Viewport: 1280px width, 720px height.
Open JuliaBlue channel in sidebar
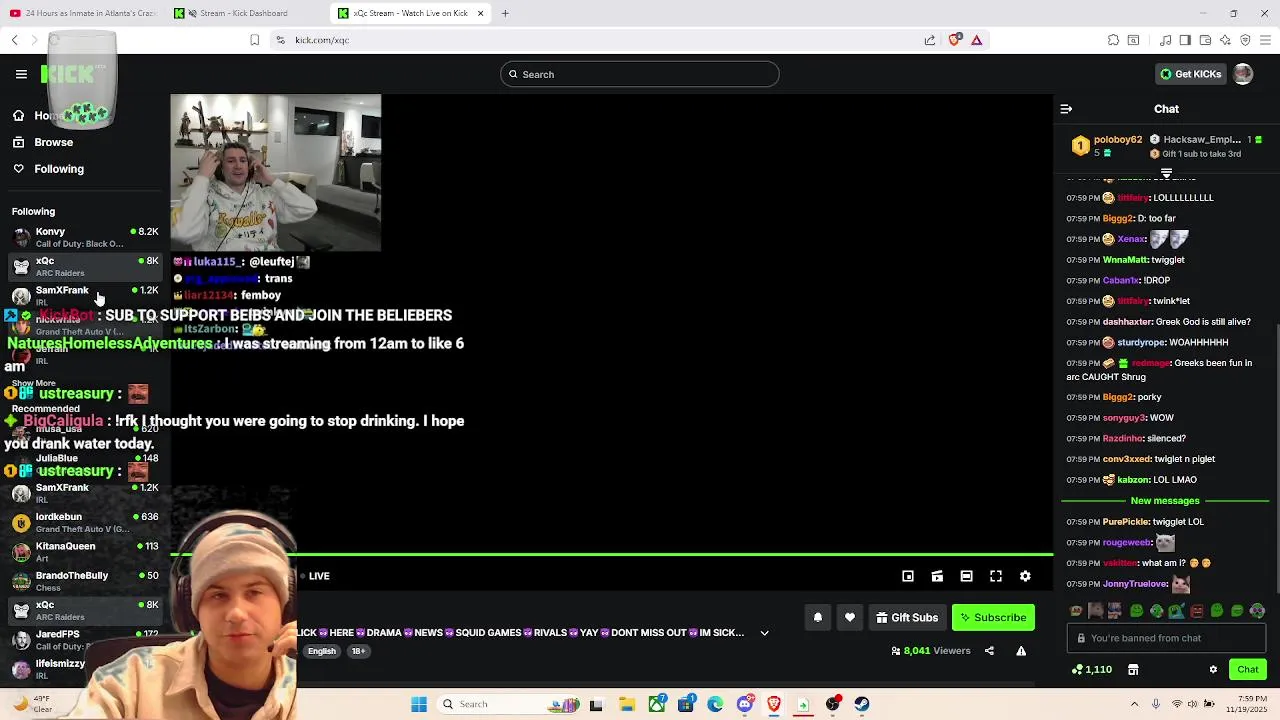pos(85,464)
